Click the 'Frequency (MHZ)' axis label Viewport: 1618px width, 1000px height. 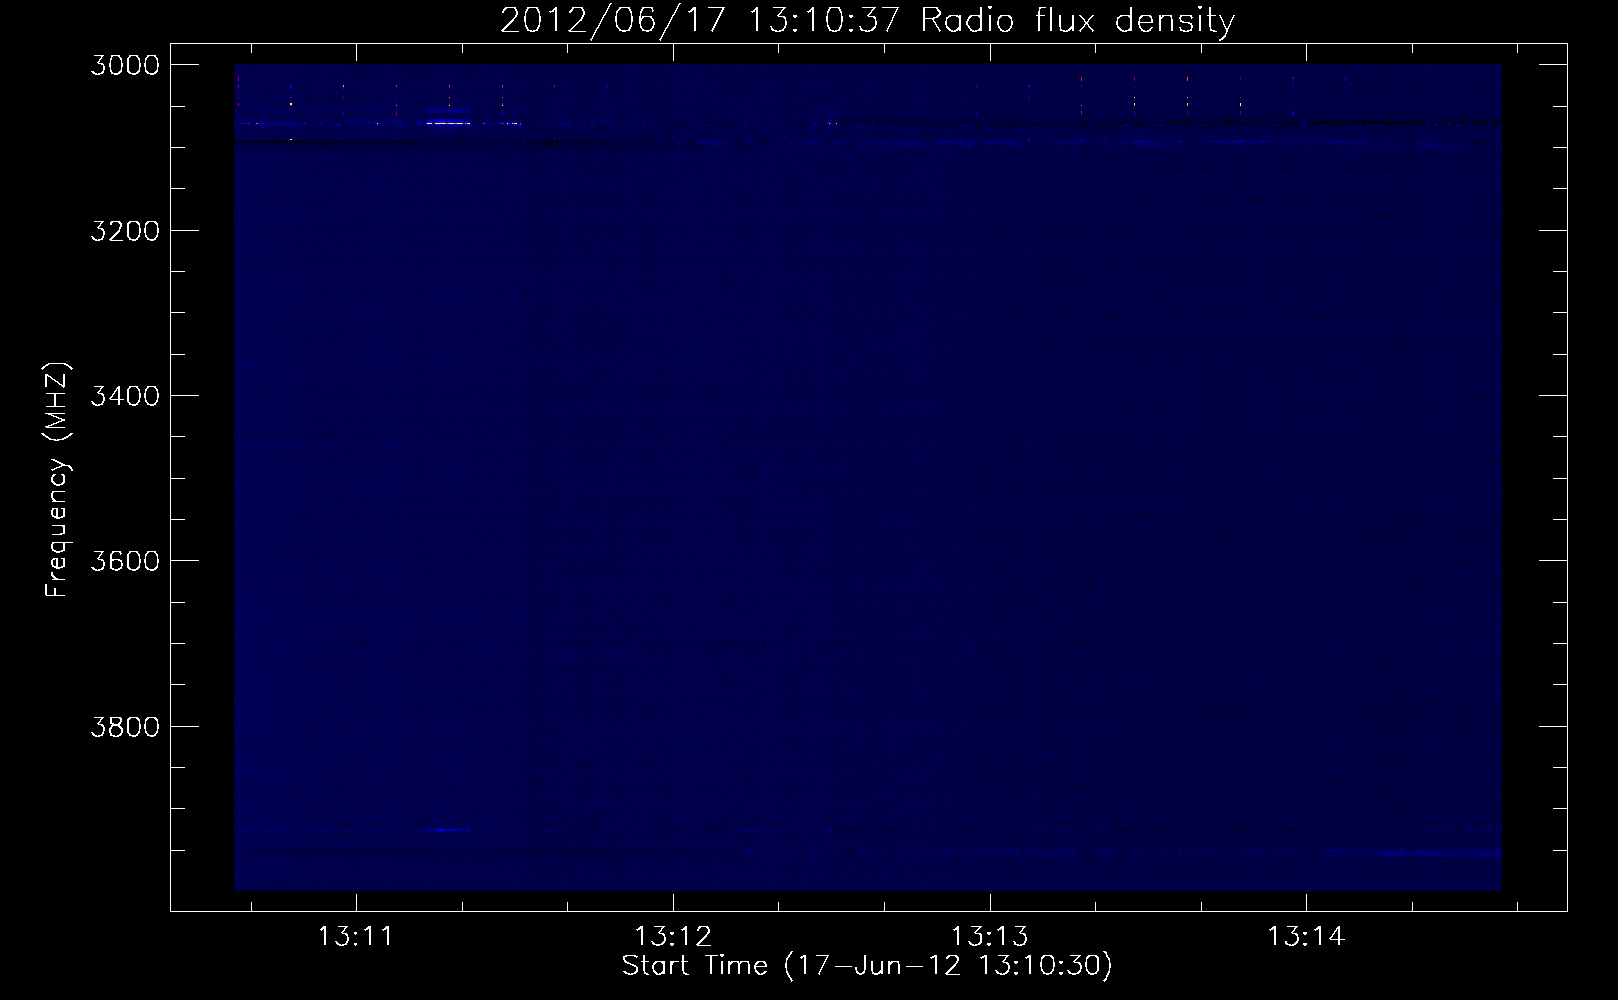pyautogui.click(x=58, y=480)
